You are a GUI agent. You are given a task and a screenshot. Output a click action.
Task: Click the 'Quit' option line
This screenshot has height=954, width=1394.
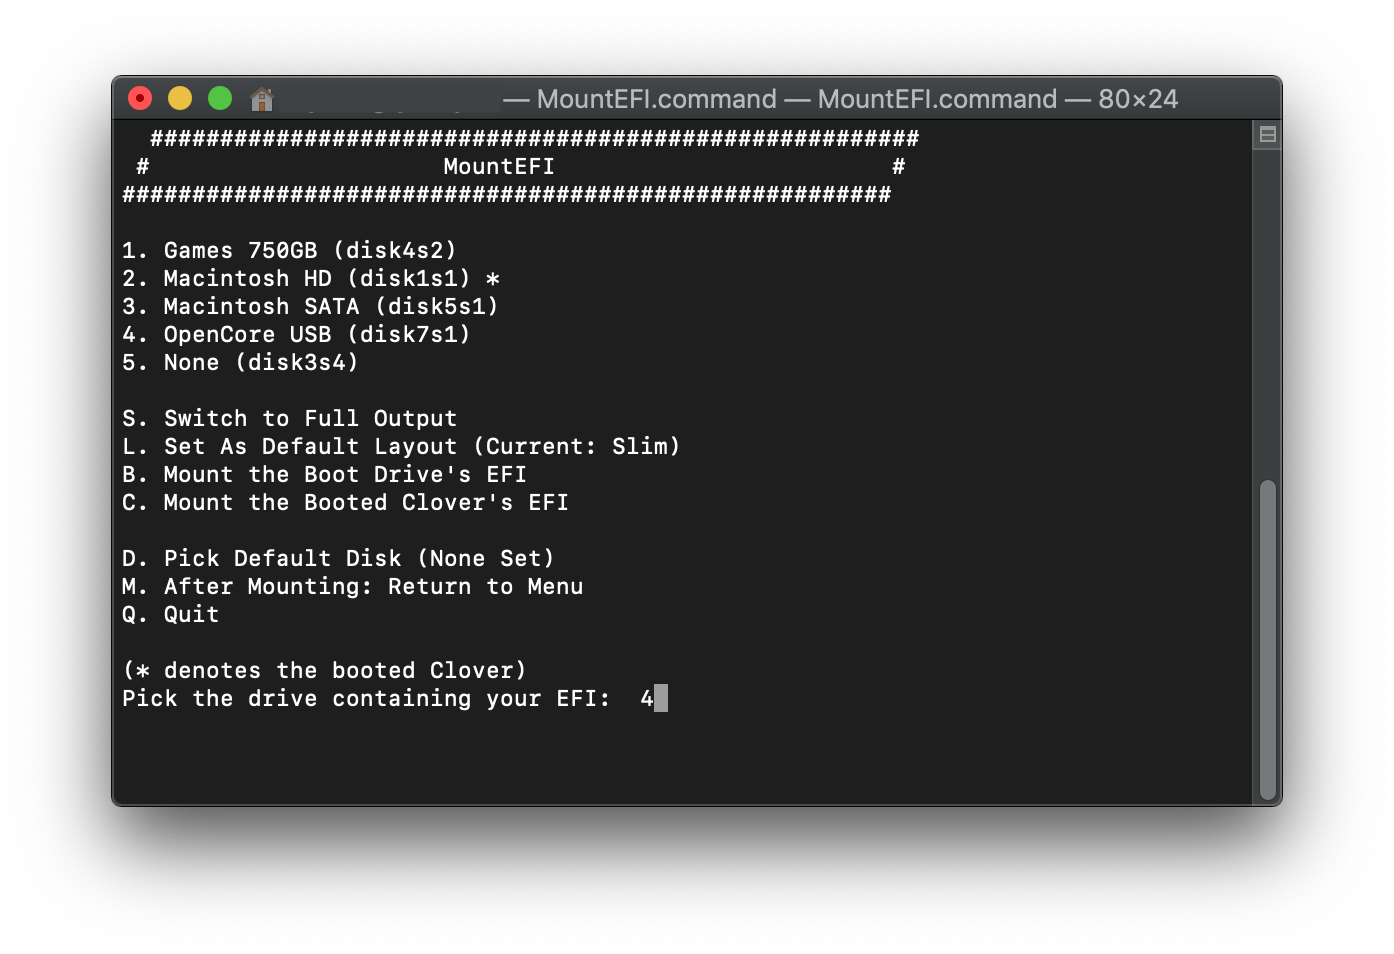tap(170, 614)
